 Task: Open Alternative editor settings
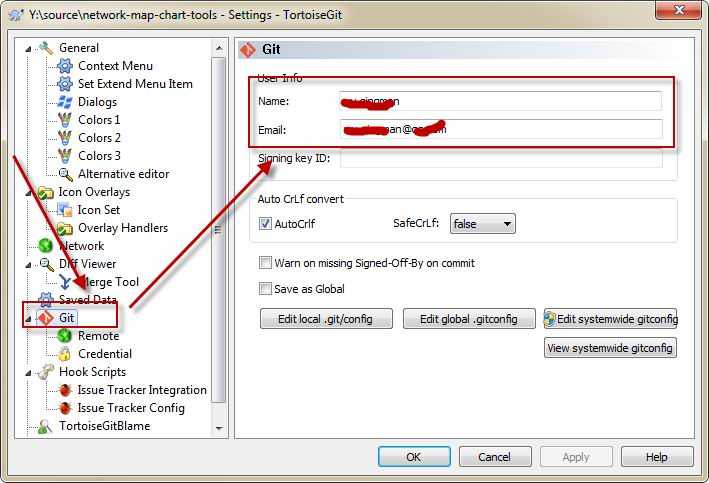(123, 174)
